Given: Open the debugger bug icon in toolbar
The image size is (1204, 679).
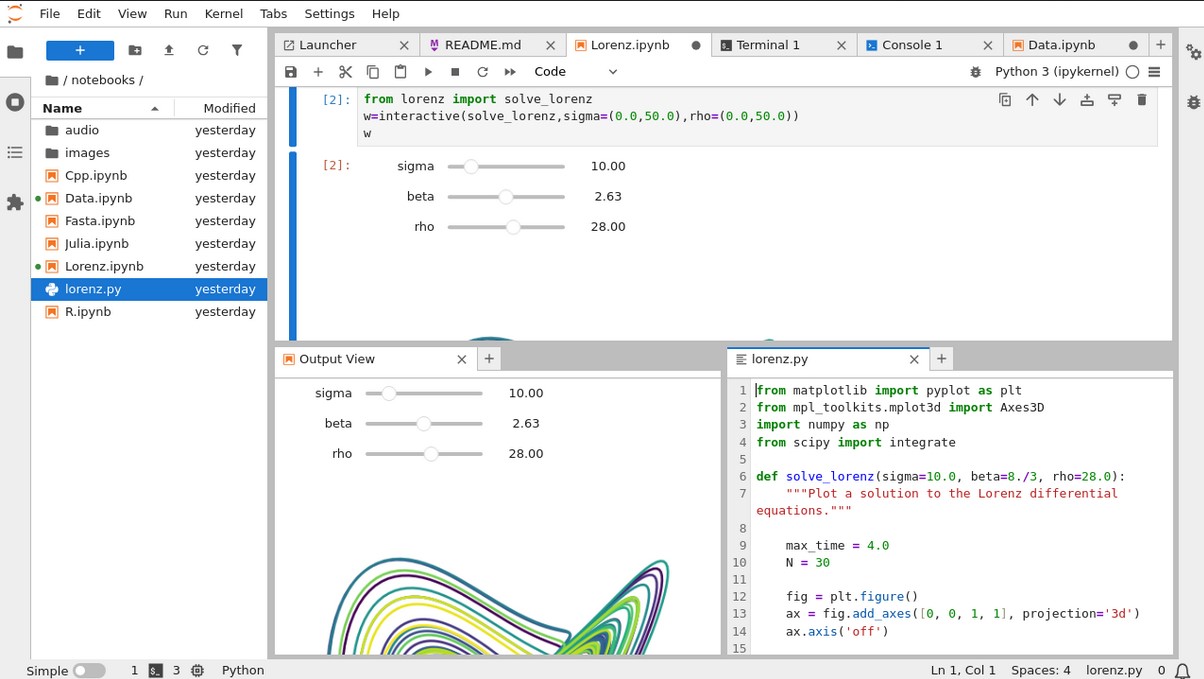Looking at the screenshot, I should [x=976, y=72].
